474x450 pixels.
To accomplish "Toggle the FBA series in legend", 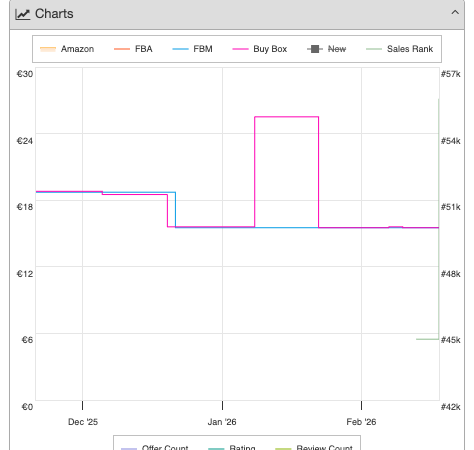I will click(133, 49).
